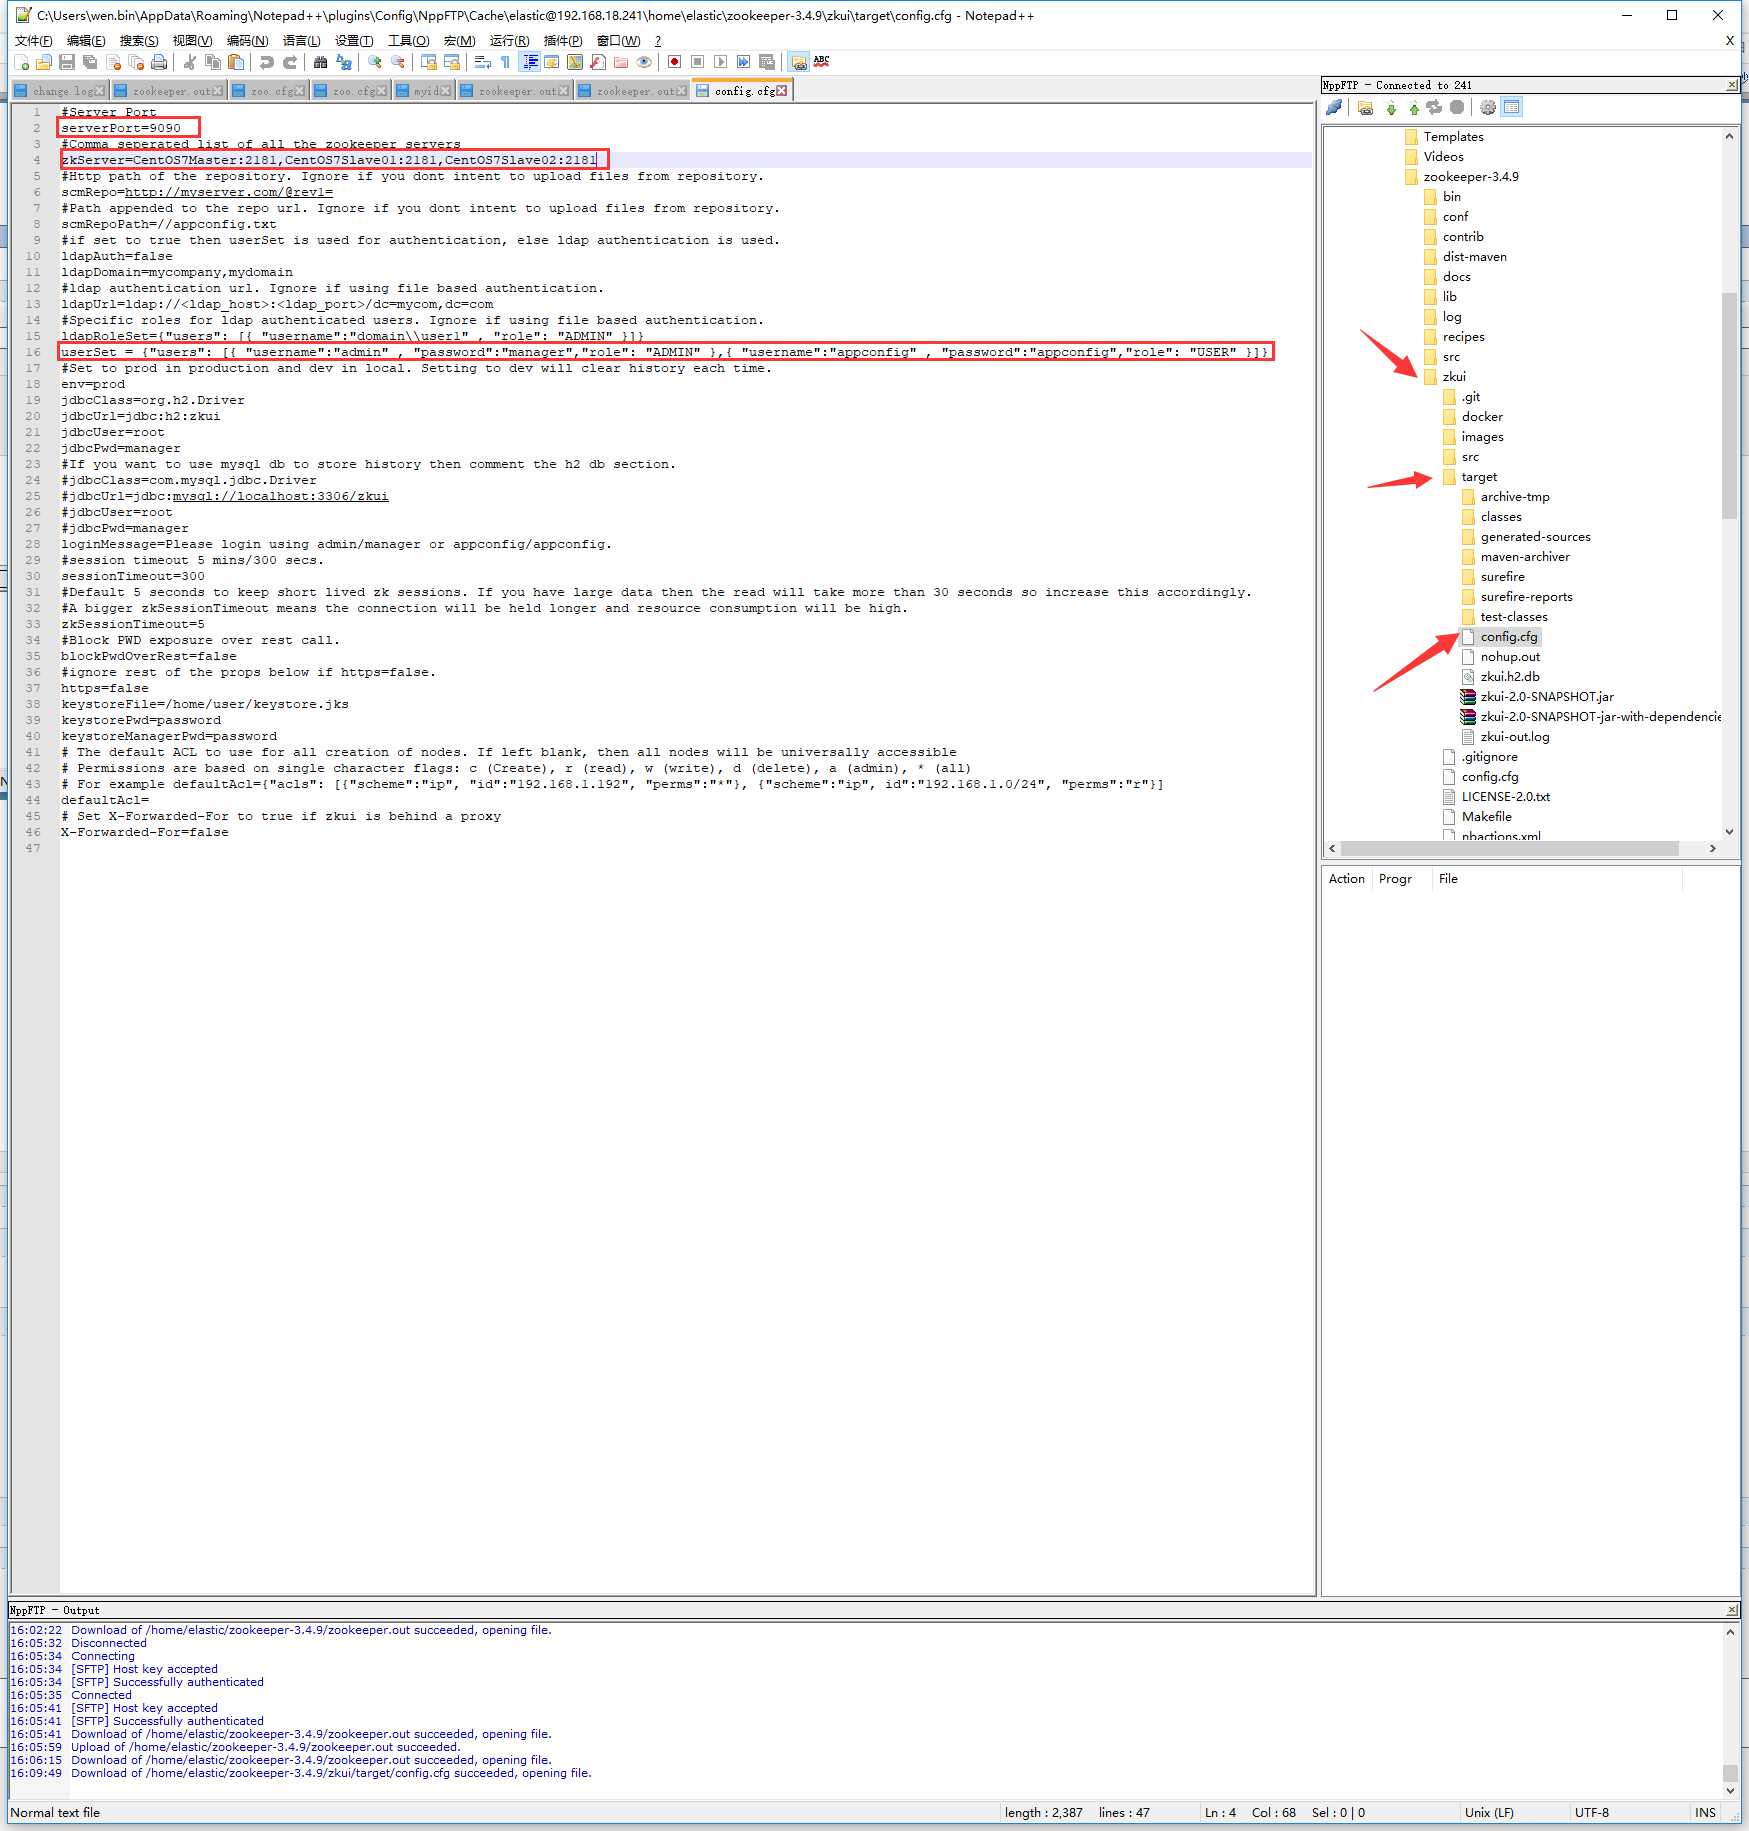Close the NppFTP Output panel
The width and height of the screenshot is (1749, 1831).
point(1732,1610)
